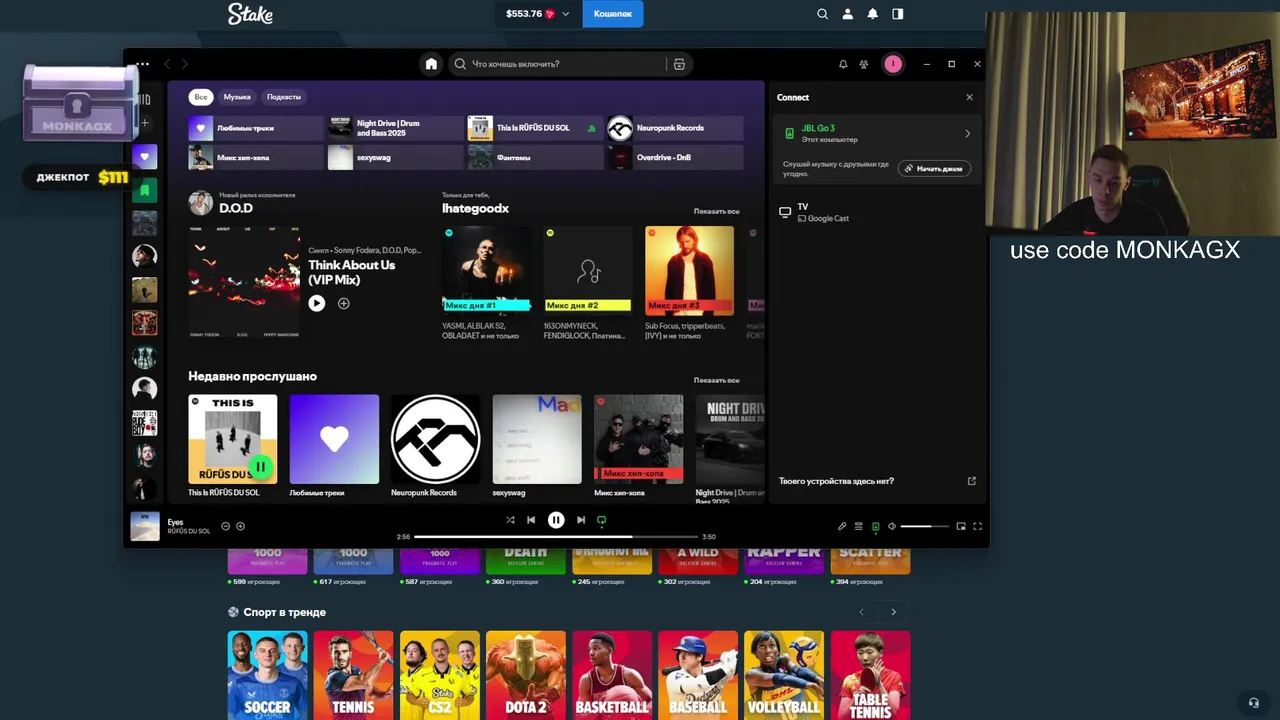Open DOTA 2 sport tile on Stake
1280x720 pixels.
526,675
